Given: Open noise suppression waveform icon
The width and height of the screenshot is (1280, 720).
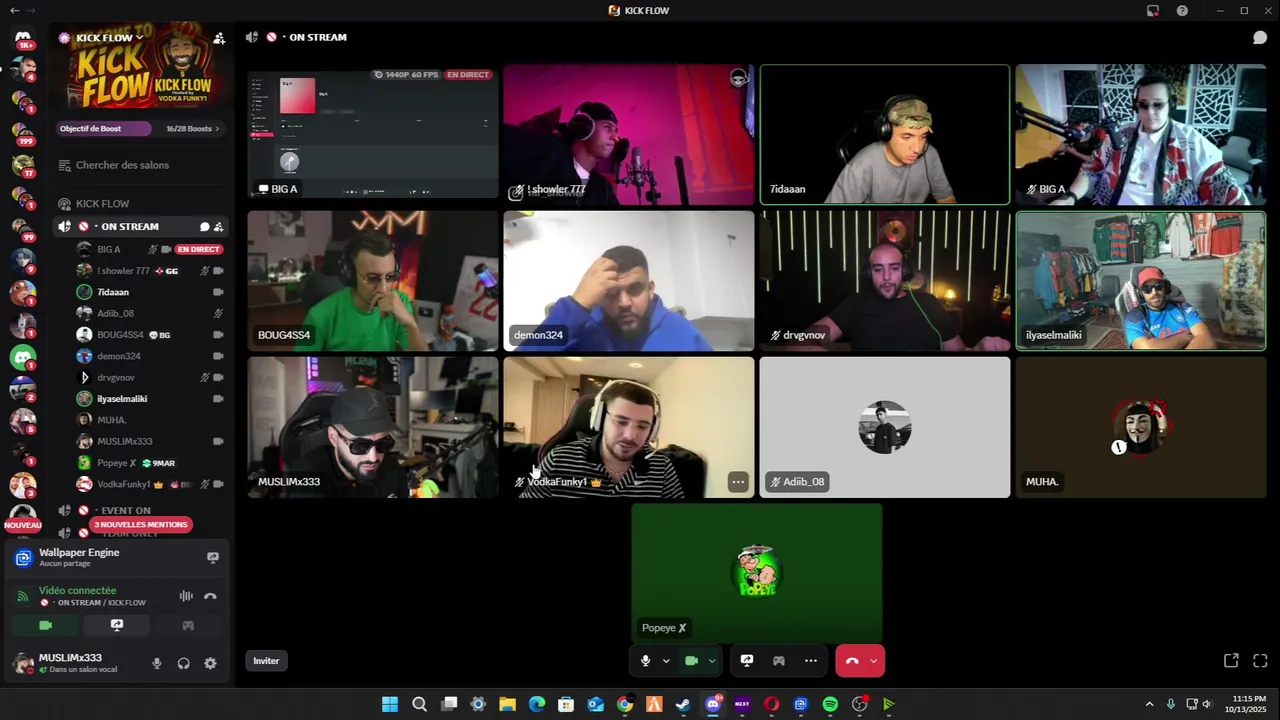Looking at the screenshot, I should tap(186, 596).
